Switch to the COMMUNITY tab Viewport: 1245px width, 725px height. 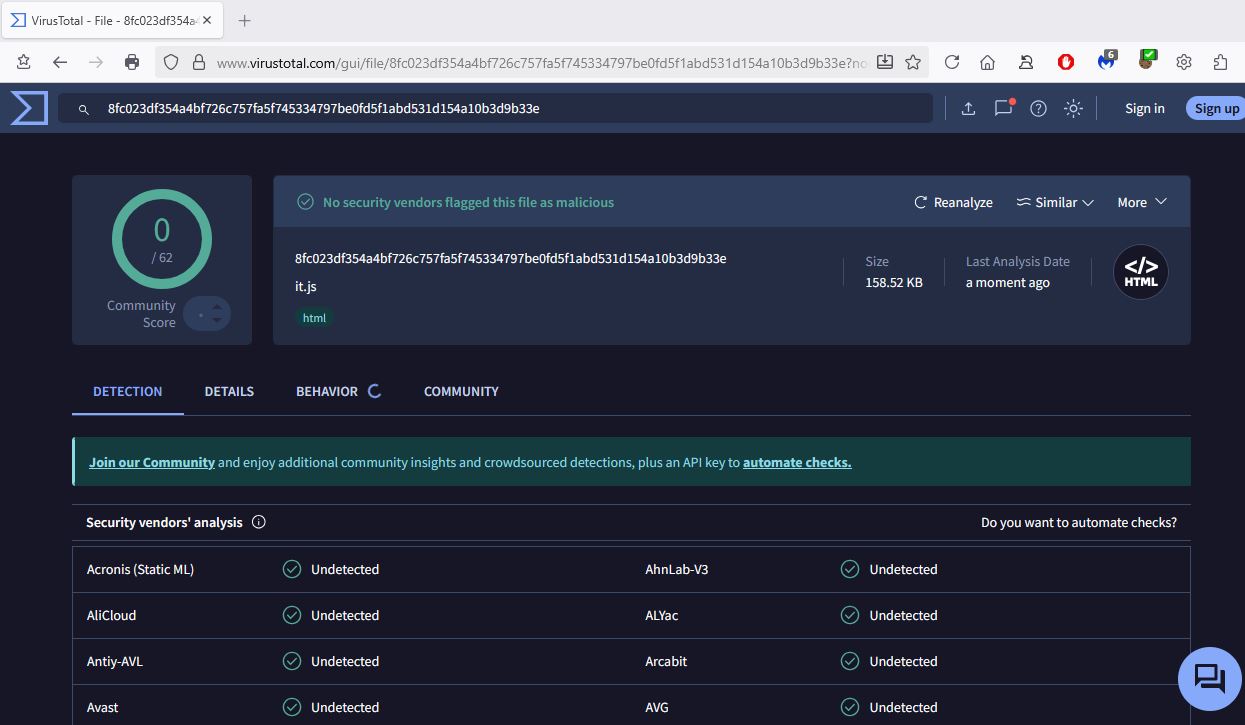(x=461, y=391)
